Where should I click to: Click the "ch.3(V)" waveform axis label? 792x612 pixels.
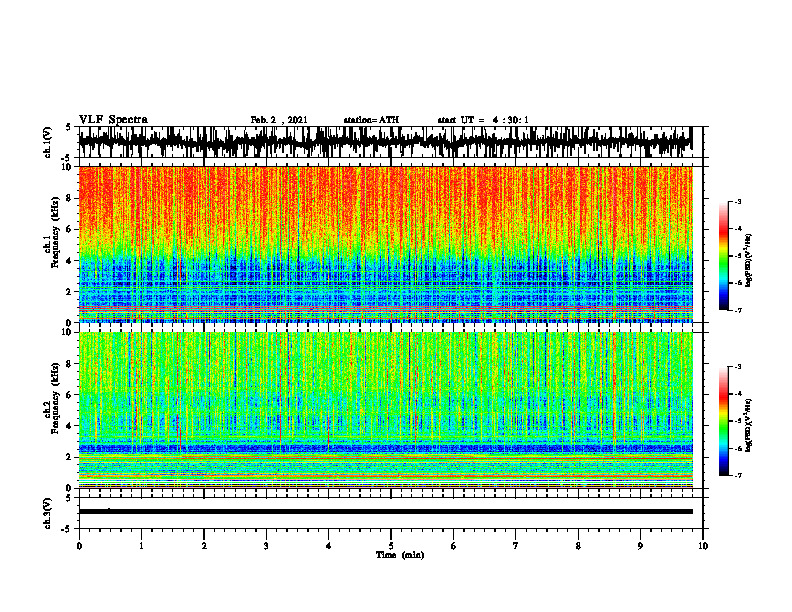coord(48,513)
